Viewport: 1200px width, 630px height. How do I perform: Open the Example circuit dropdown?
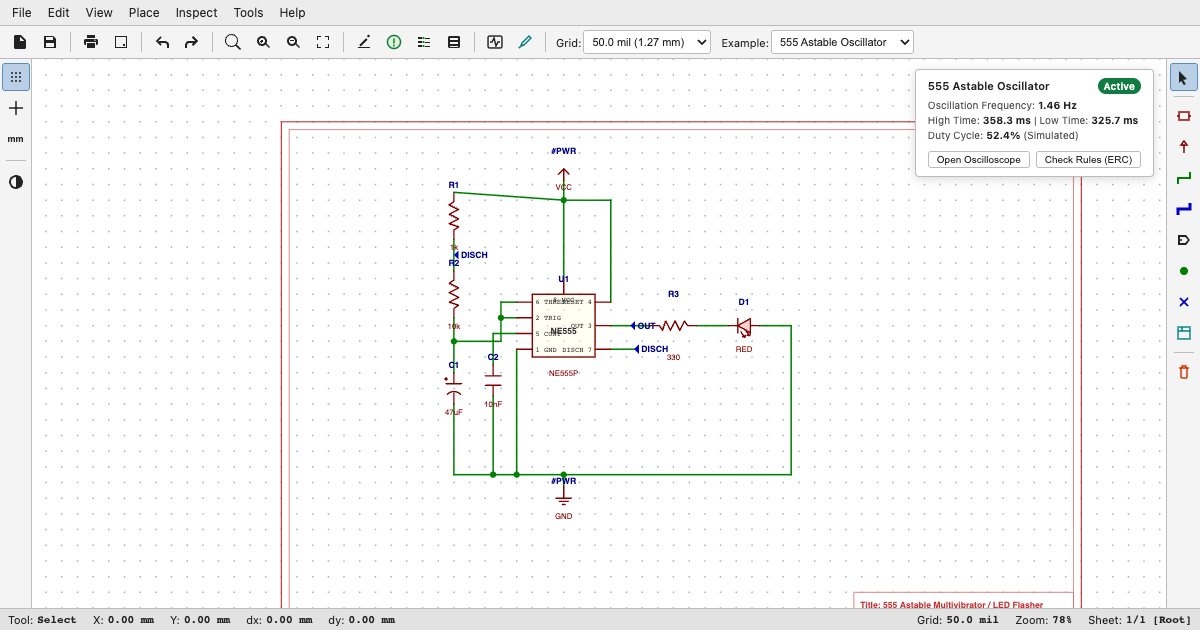point(843,42)
